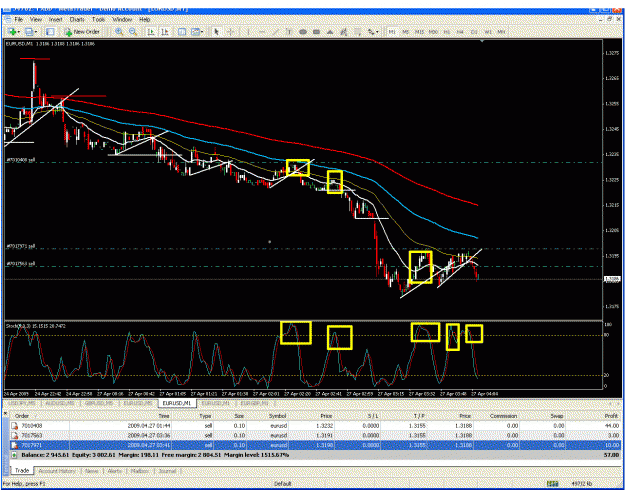This screenshot has width=625, height=490.
Task: Select the Crosshair tool
Action: 230,31
